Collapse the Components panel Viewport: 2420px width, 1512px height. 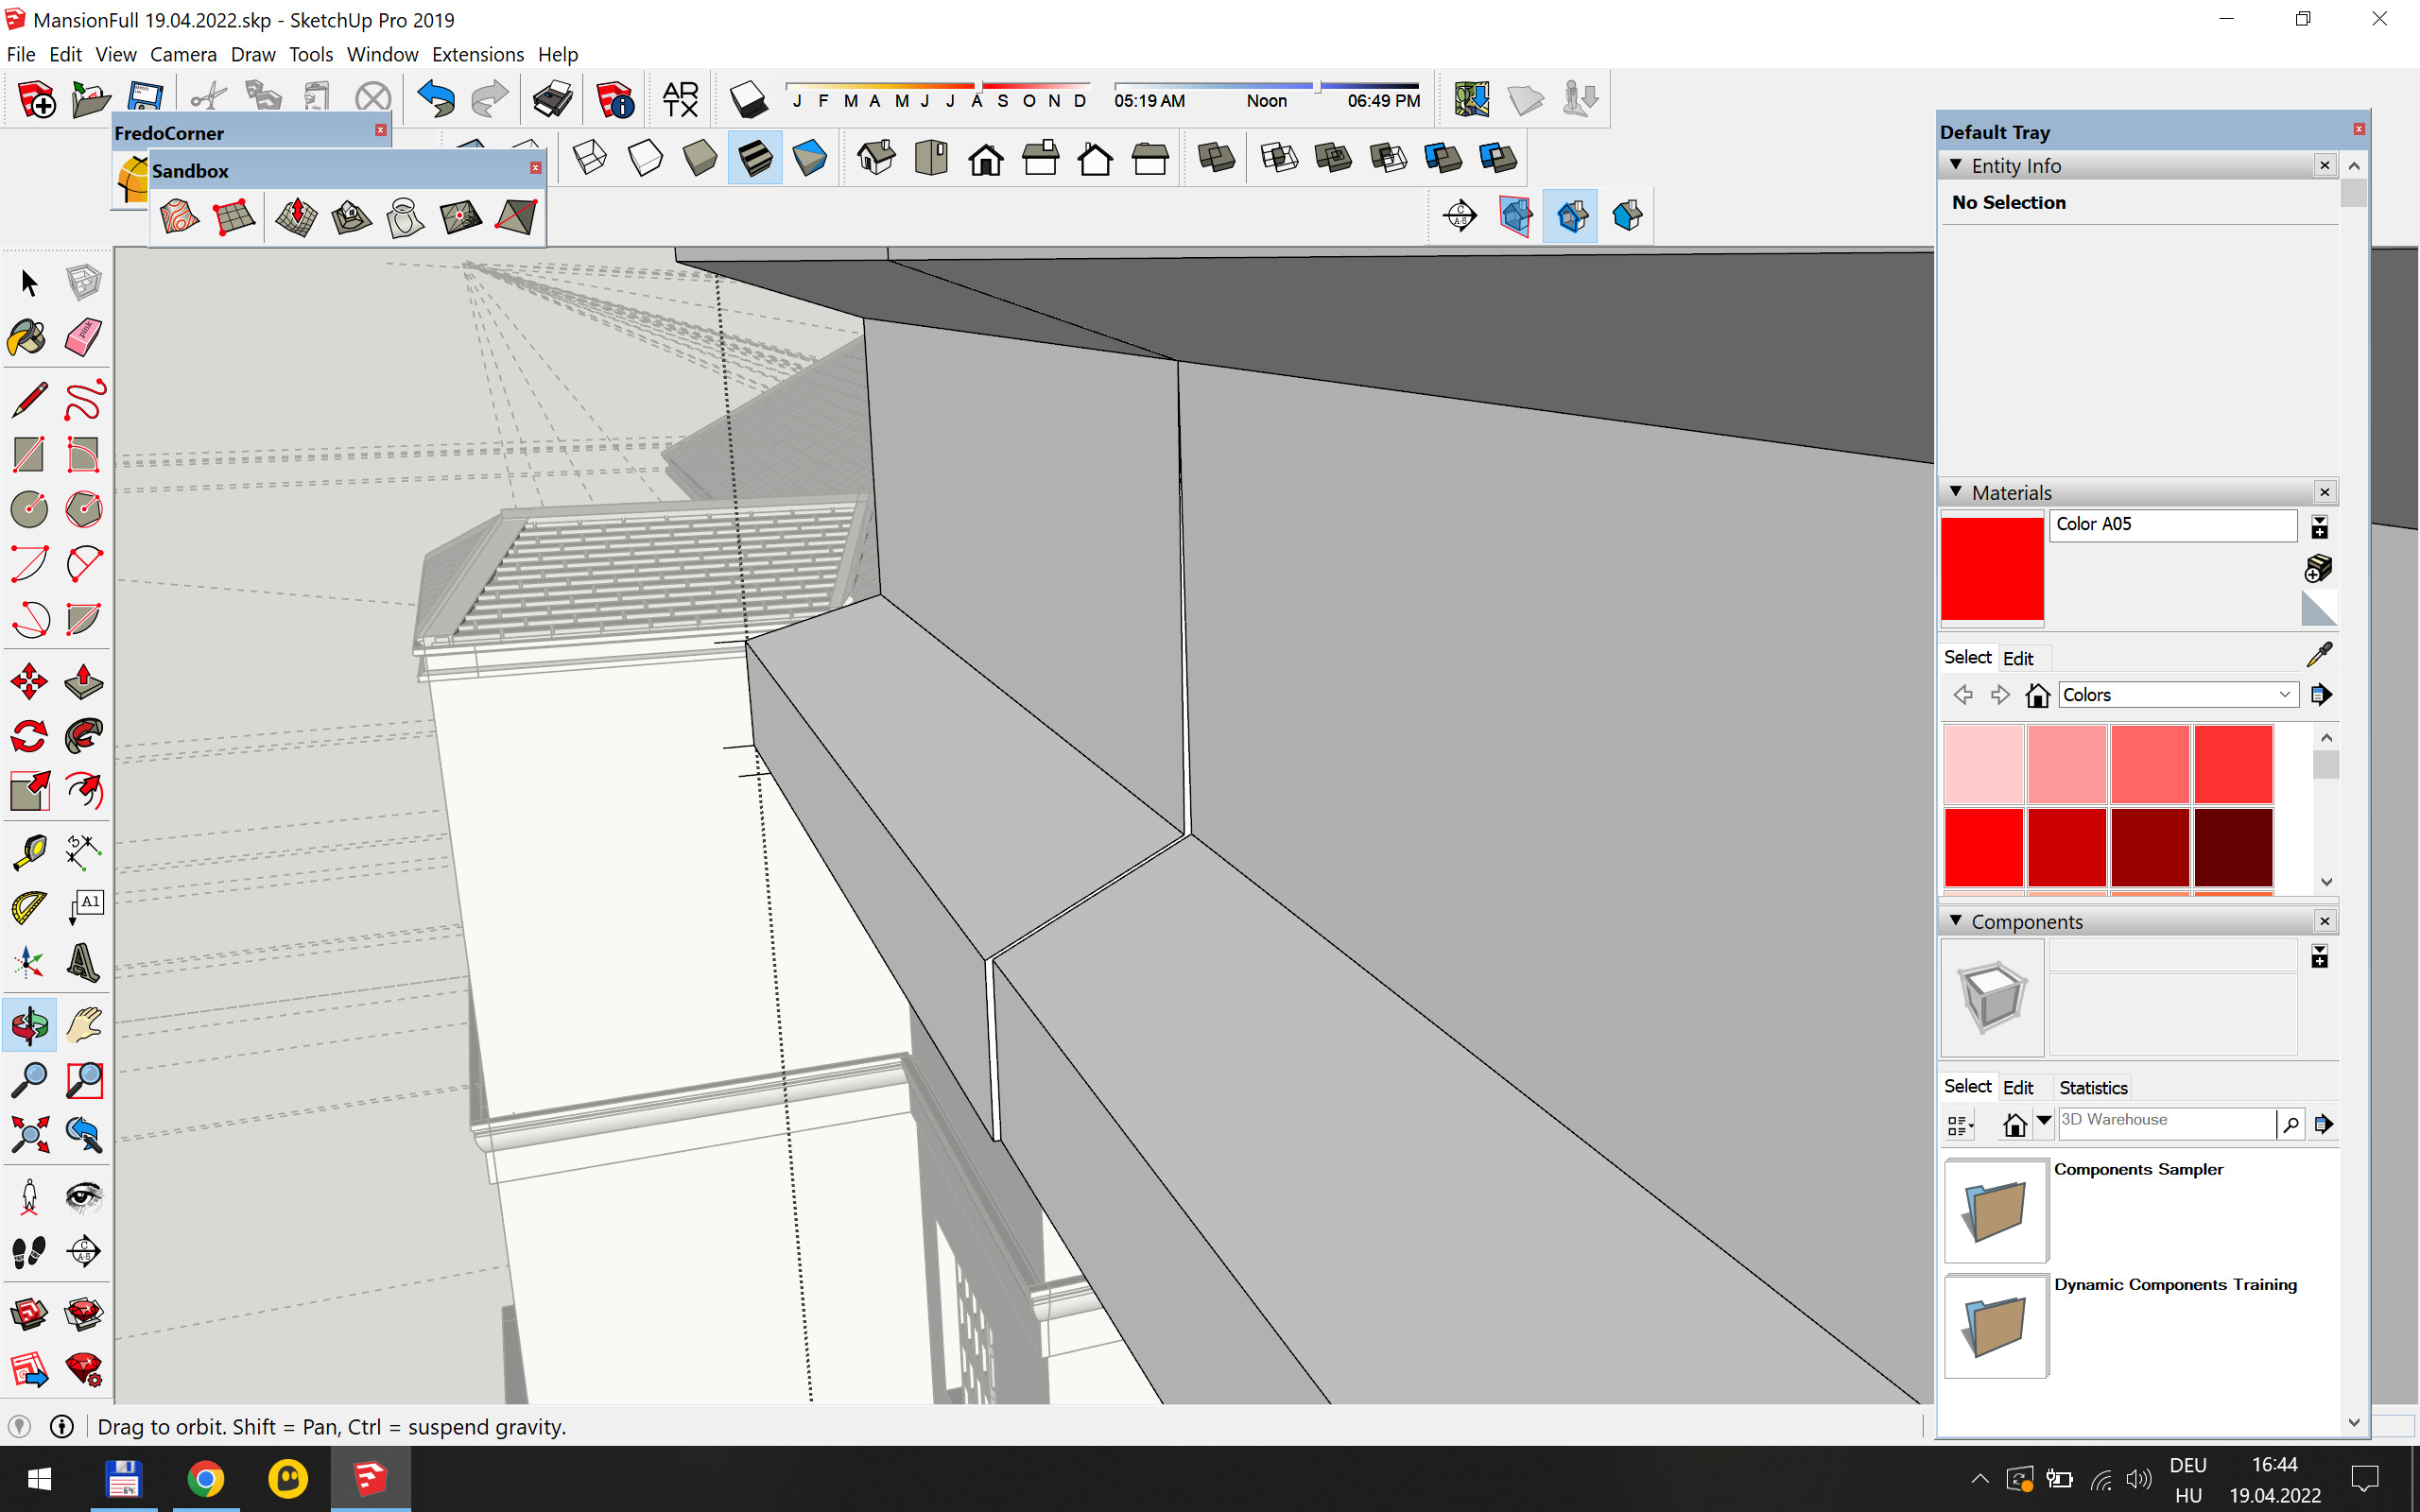point(1956,921)
